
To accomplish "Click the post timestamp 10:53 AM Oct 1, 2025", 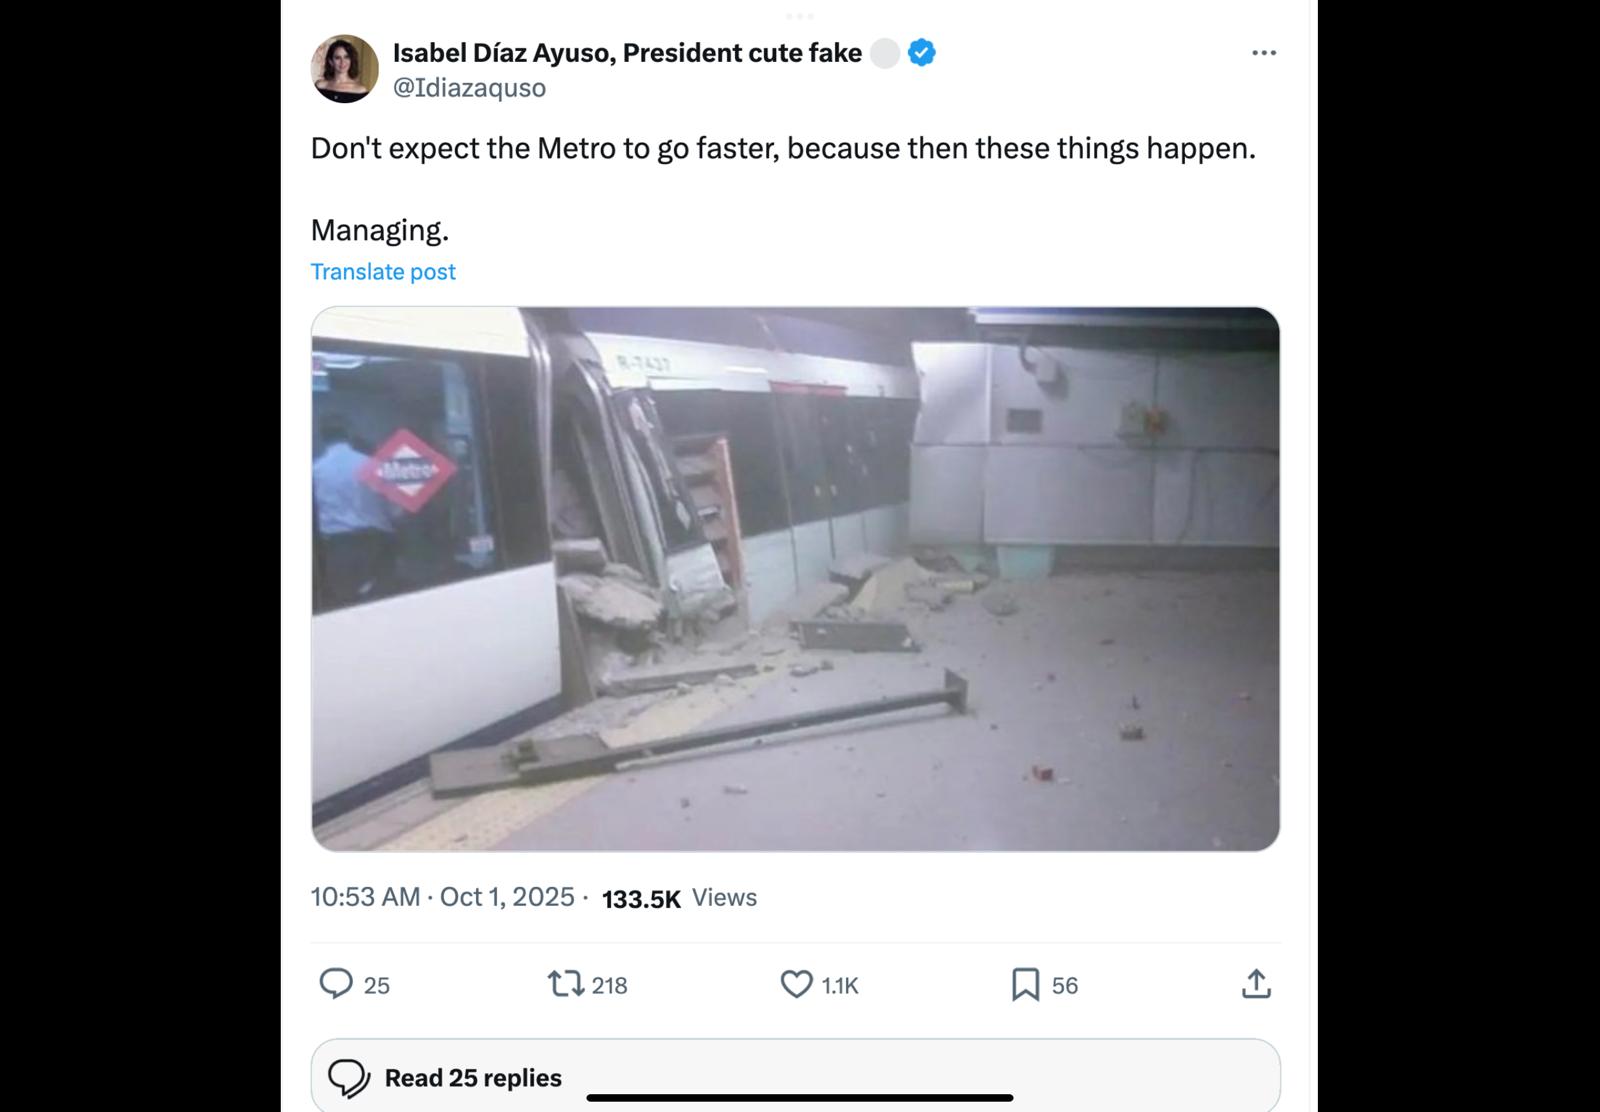I will (x=443, y=897).
